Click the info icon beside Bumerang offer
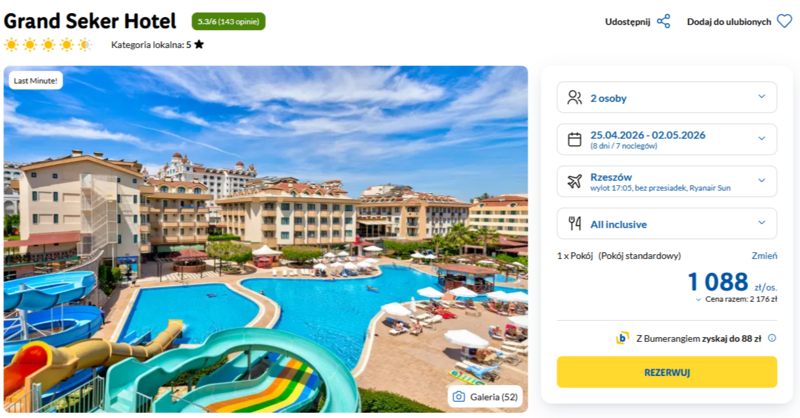The width and height of the screenshot is (800, 418). coord(772,338)
